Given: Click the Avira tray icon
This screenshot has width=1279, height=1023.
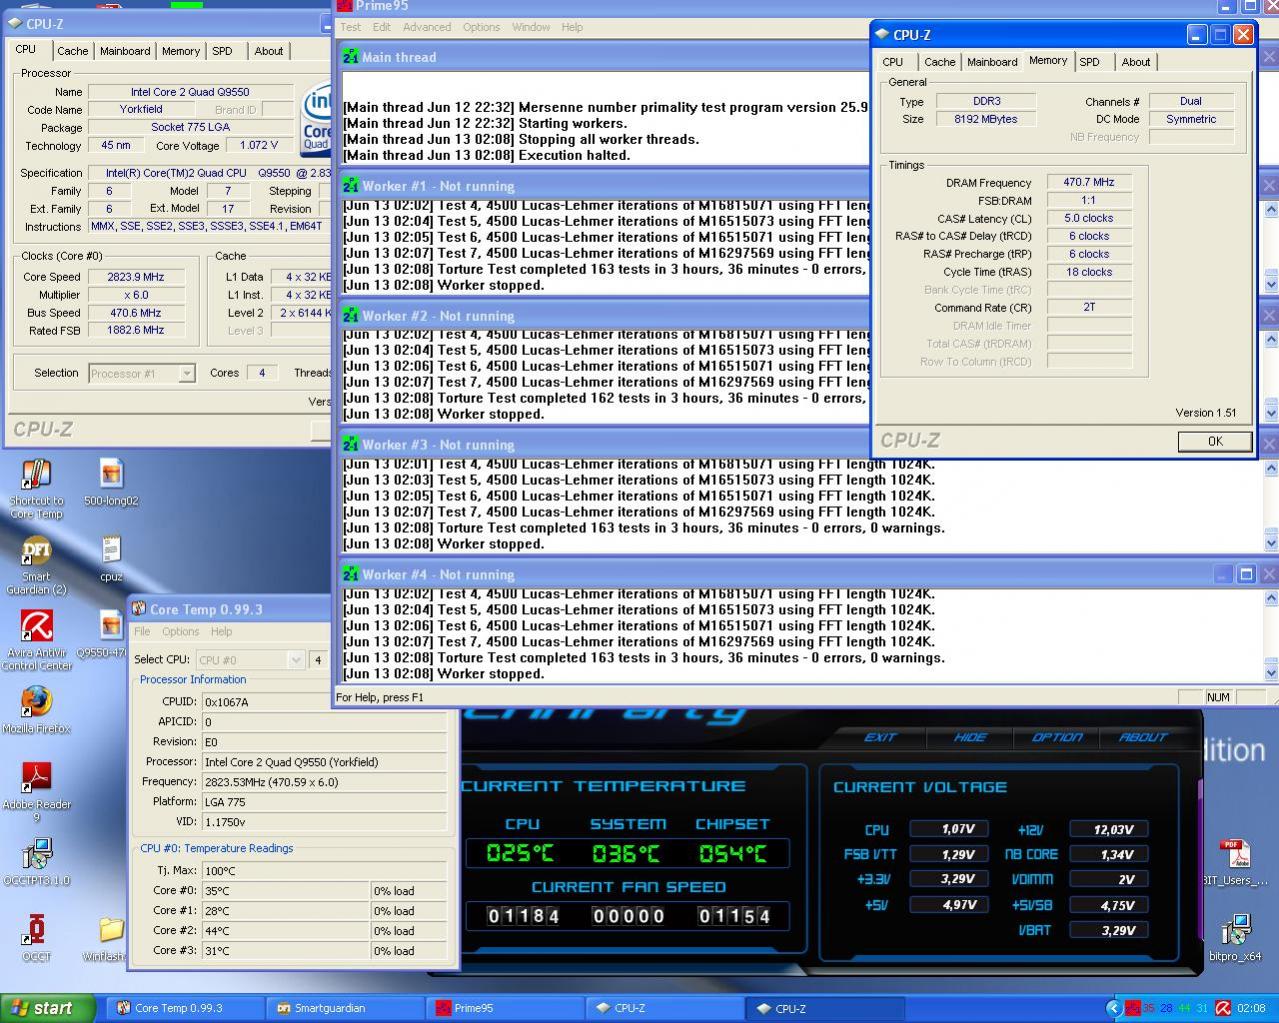Looking at the screenshot, I should pos(1222,1008).
